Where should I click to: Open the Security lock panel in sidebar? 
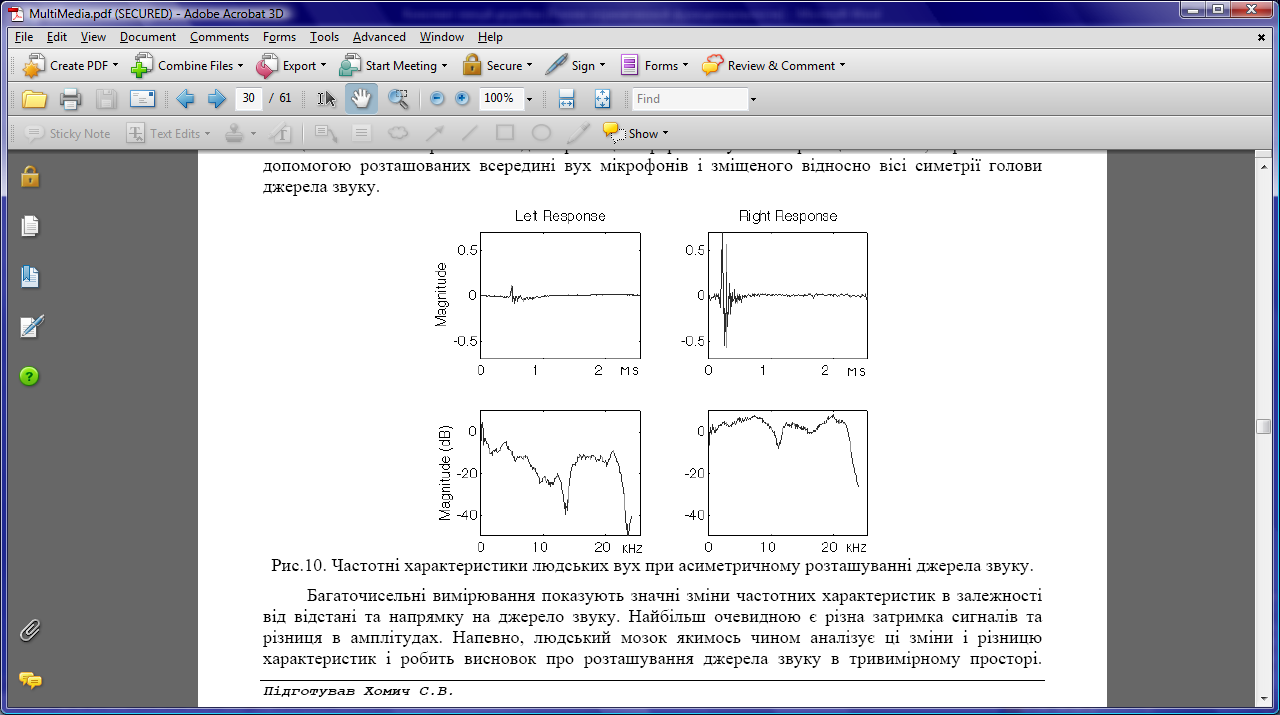click(30, 176)
